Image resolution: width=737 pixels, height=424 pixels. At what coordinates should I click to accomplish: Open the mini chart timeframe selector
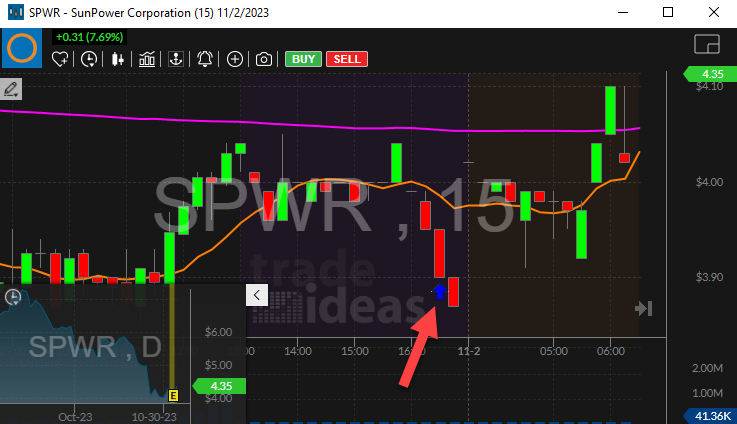tap(14, 297)
